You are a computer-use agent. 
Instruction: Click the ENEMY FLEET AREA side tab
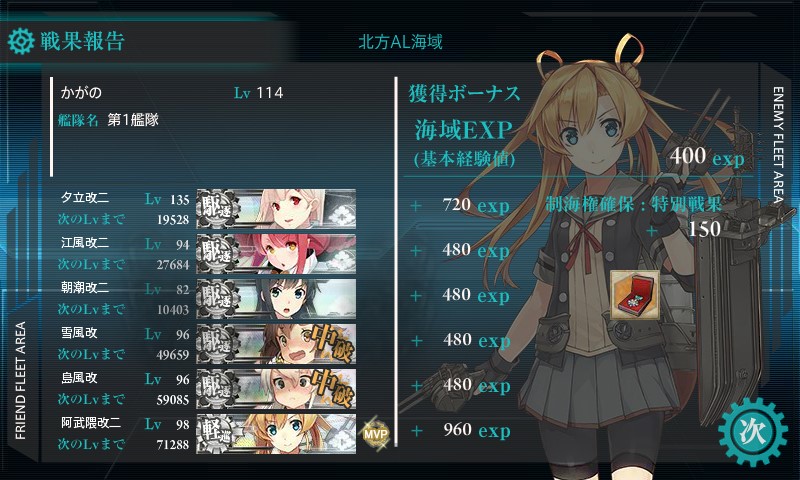(778, 144)
